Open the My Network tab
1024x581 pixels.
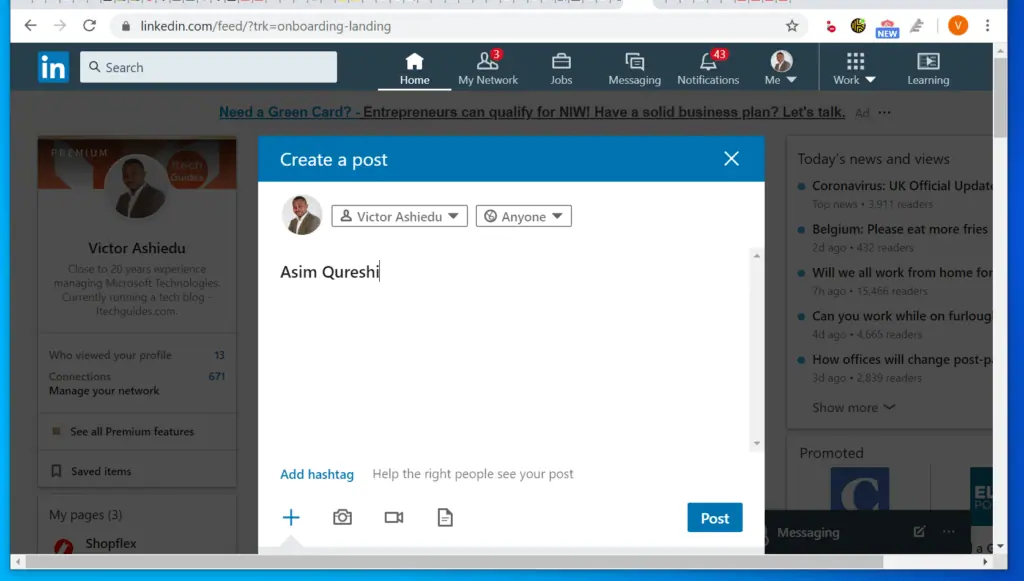[488, 66]
